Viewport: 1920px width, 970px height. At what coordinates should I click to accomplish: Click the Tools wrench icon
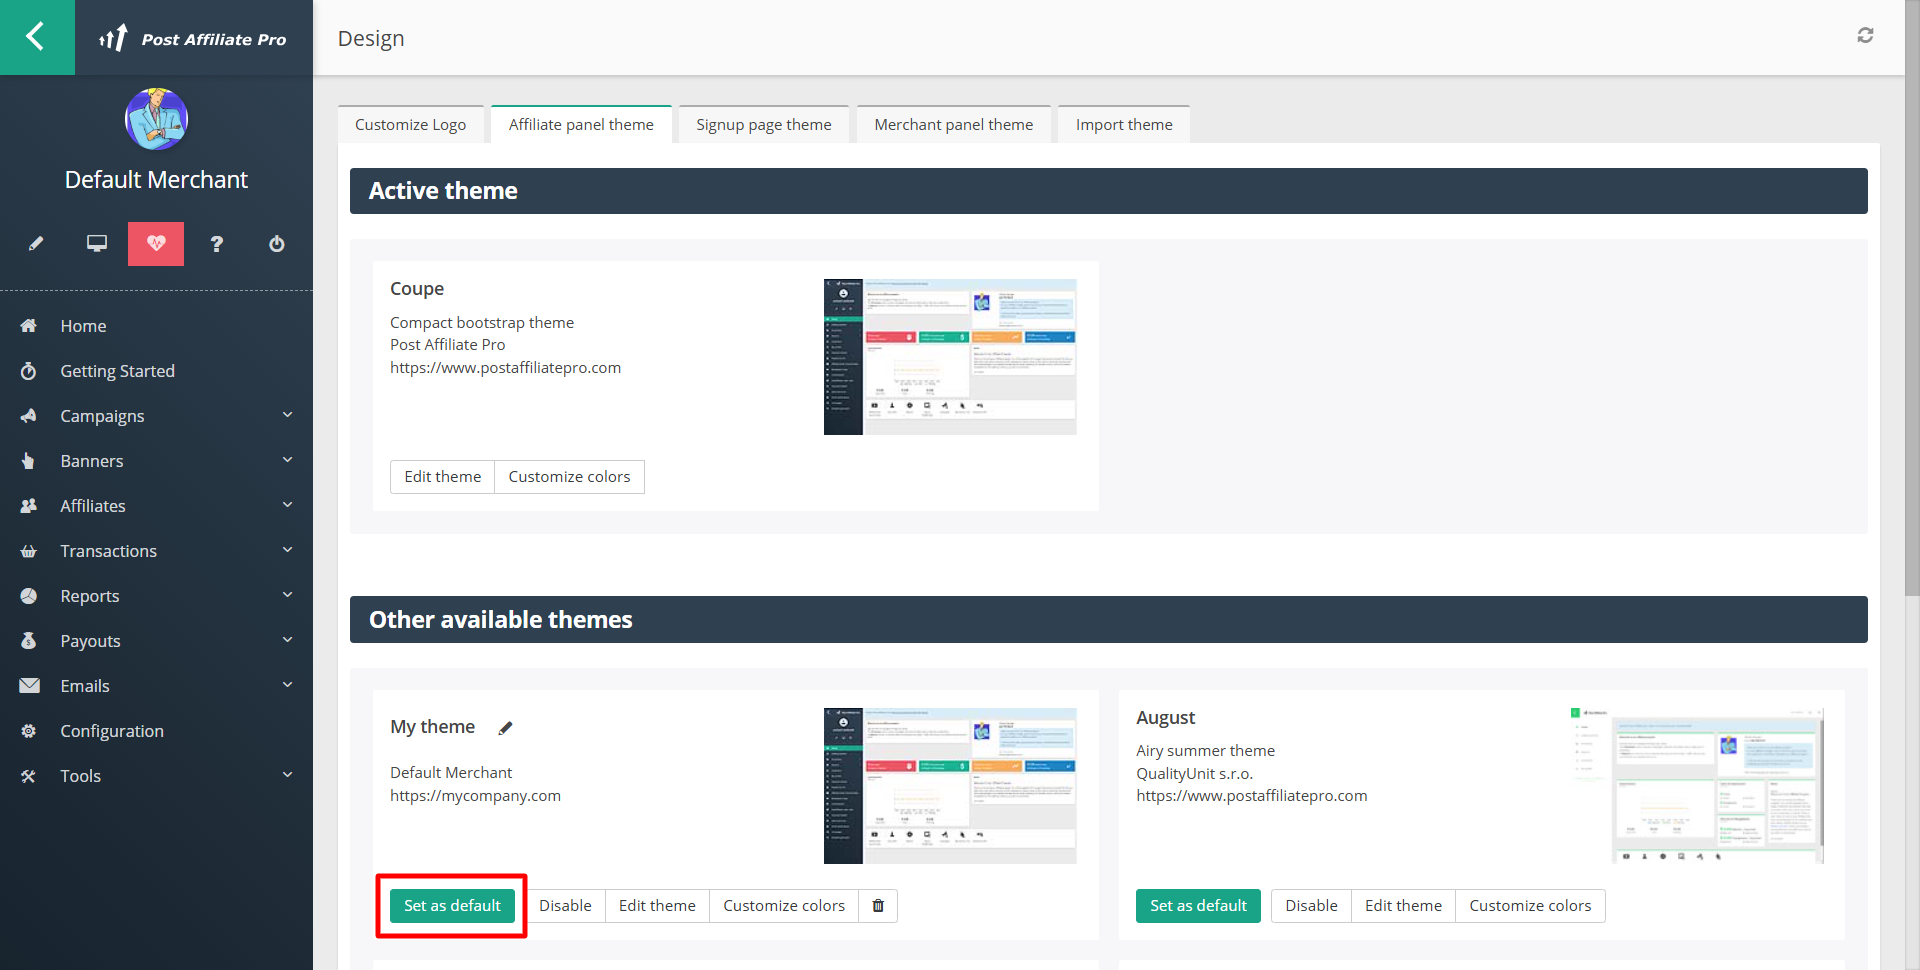pos(29,776)
